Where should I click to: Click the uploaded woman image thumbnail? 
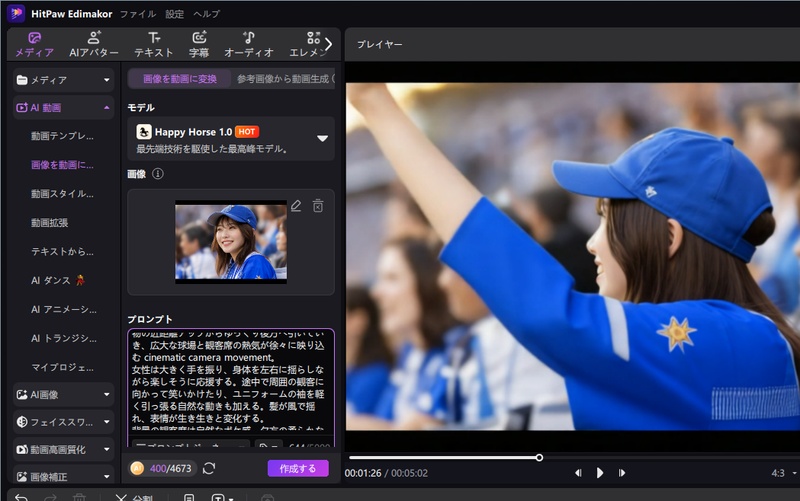point(231,242)
